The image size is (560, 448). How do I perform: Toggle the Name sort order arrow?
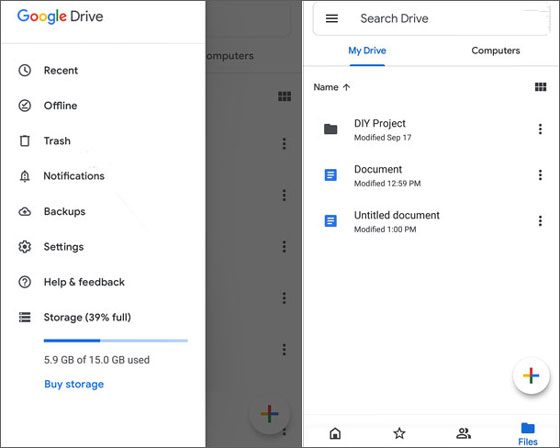click(346, 87)
